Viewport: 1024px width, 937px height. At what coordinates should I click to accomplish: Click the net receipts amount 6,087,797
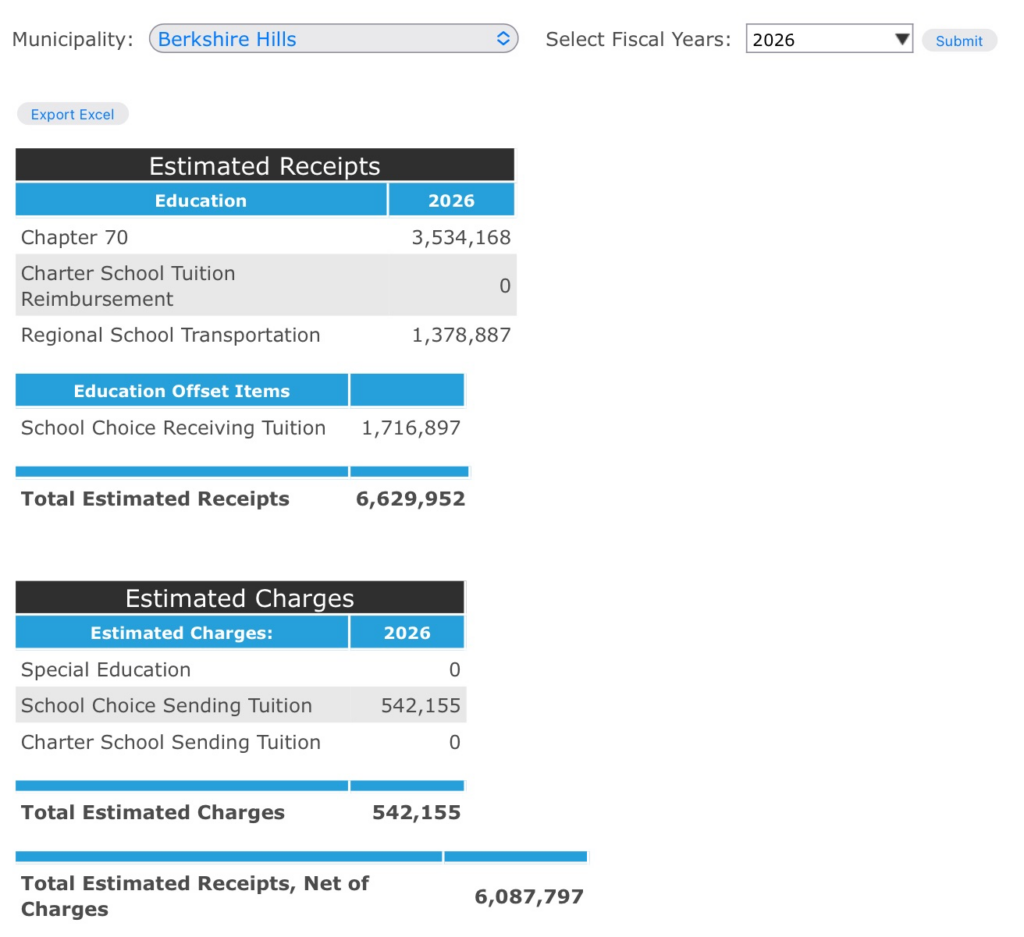point(528,897)
